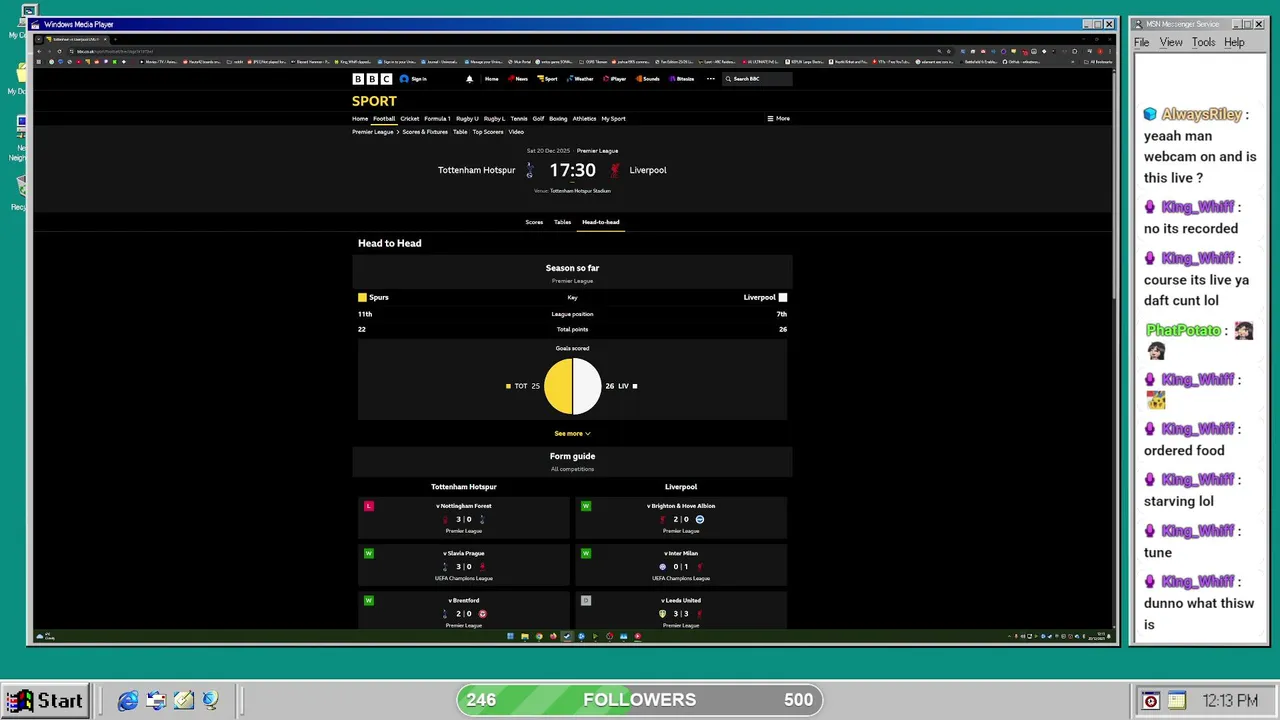Open the three-dot more services menu

(x=711, y=79)
